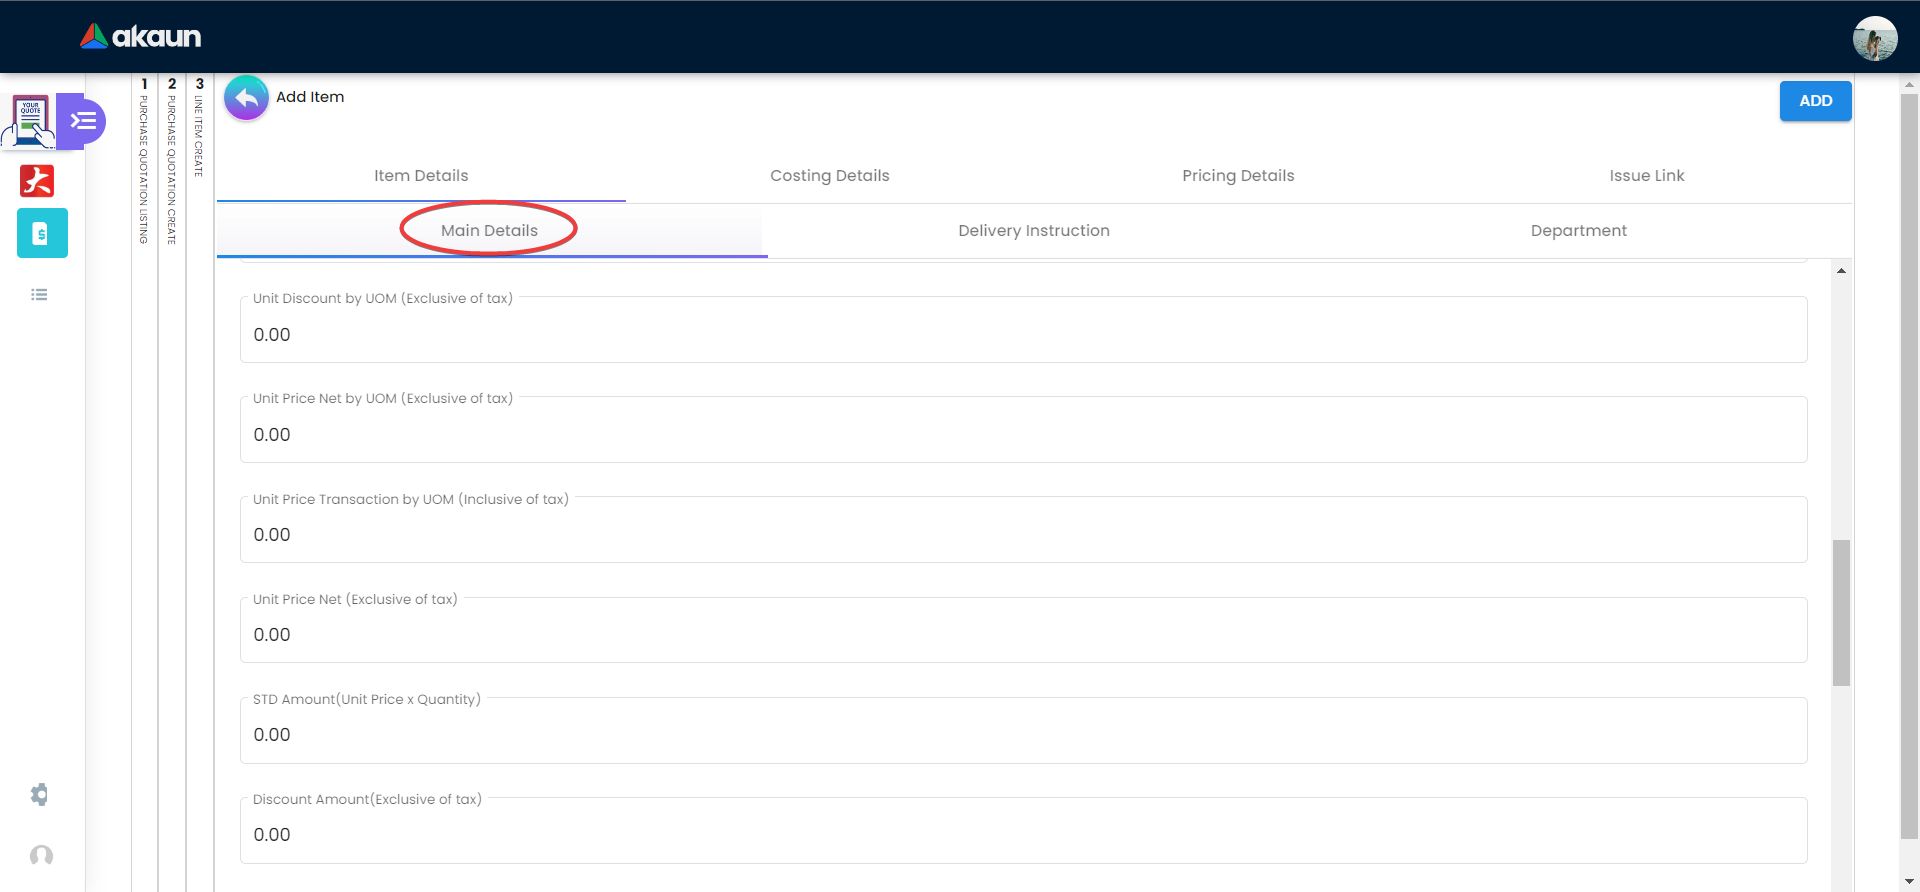Switch to the Pricing Details tab
The height and width of the screenshot is (892, 1920).
point(1238,176)
